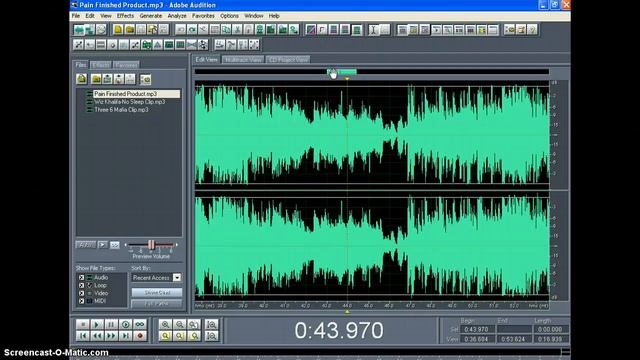Image resolution: width=640 pixels, height=360 pixels.
Task: Open the Favorites menu
Action: 203,16
